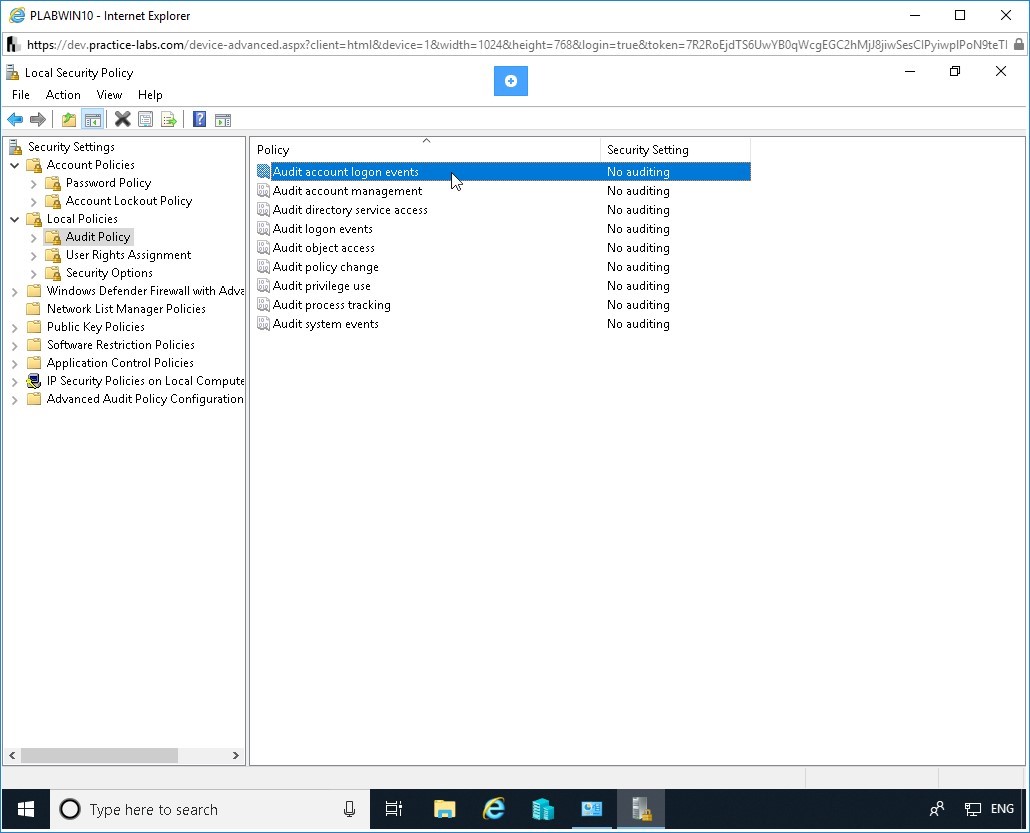The image size is (1030, 833).
Task: Expand Windows Defender Firewall node
Action: (14, 292)
